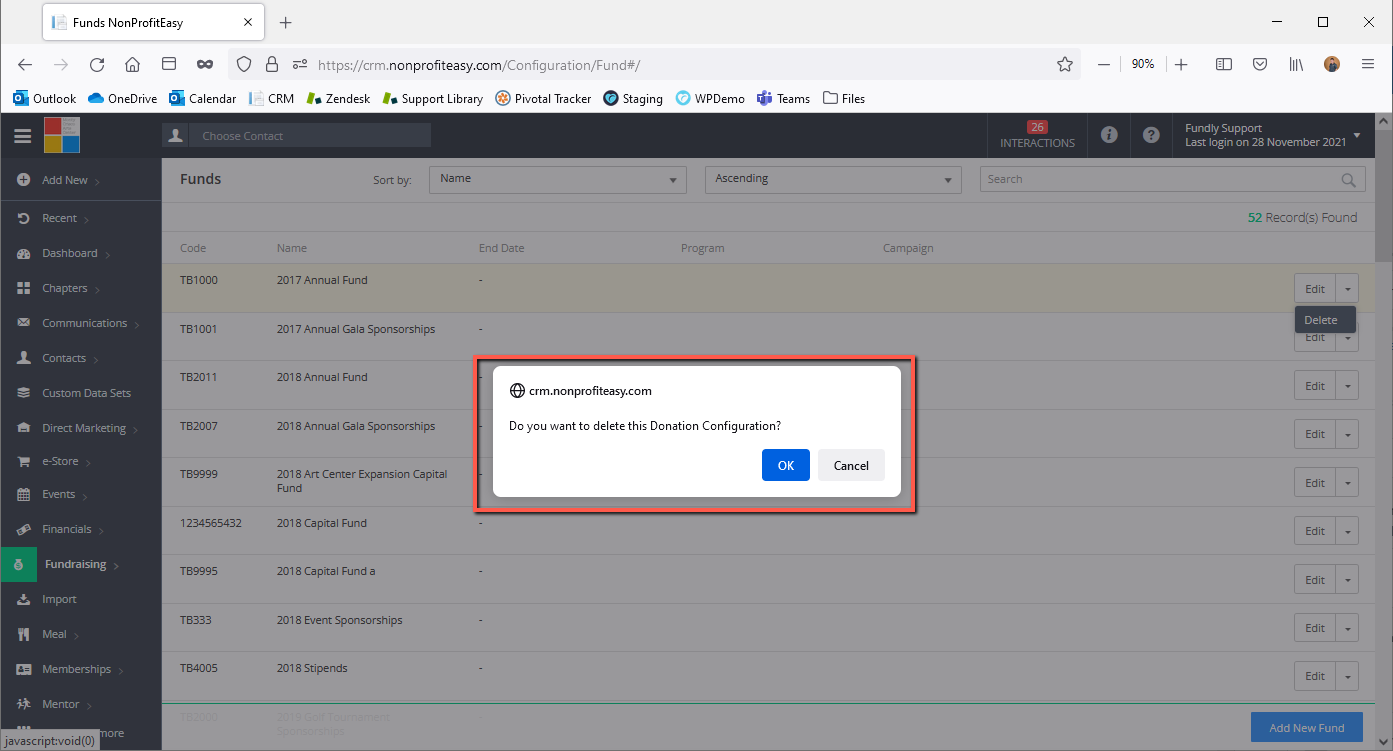This screenshot has height=751, width=1393.
Task: Click the browser address bar URL
Action: coord(478,65)
